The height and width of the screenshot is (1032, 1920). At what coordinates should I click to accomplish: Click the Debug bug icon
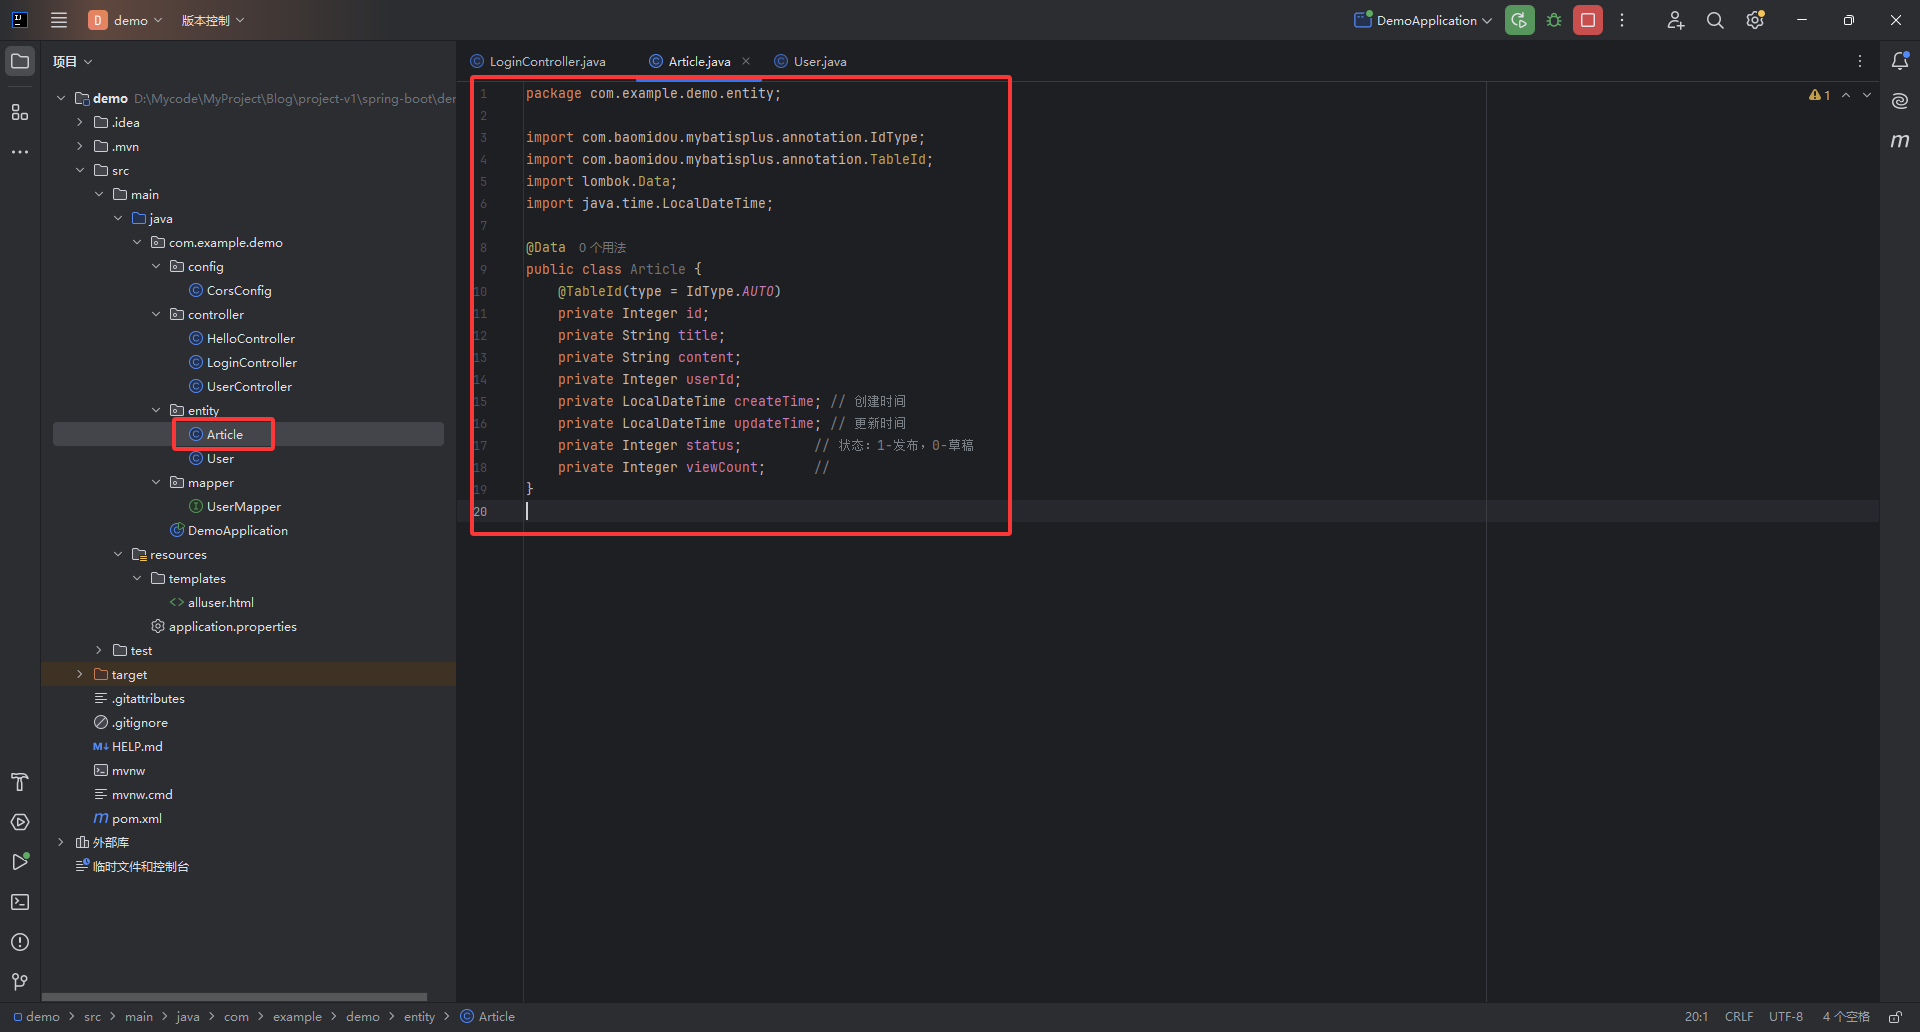point(1554,20)
